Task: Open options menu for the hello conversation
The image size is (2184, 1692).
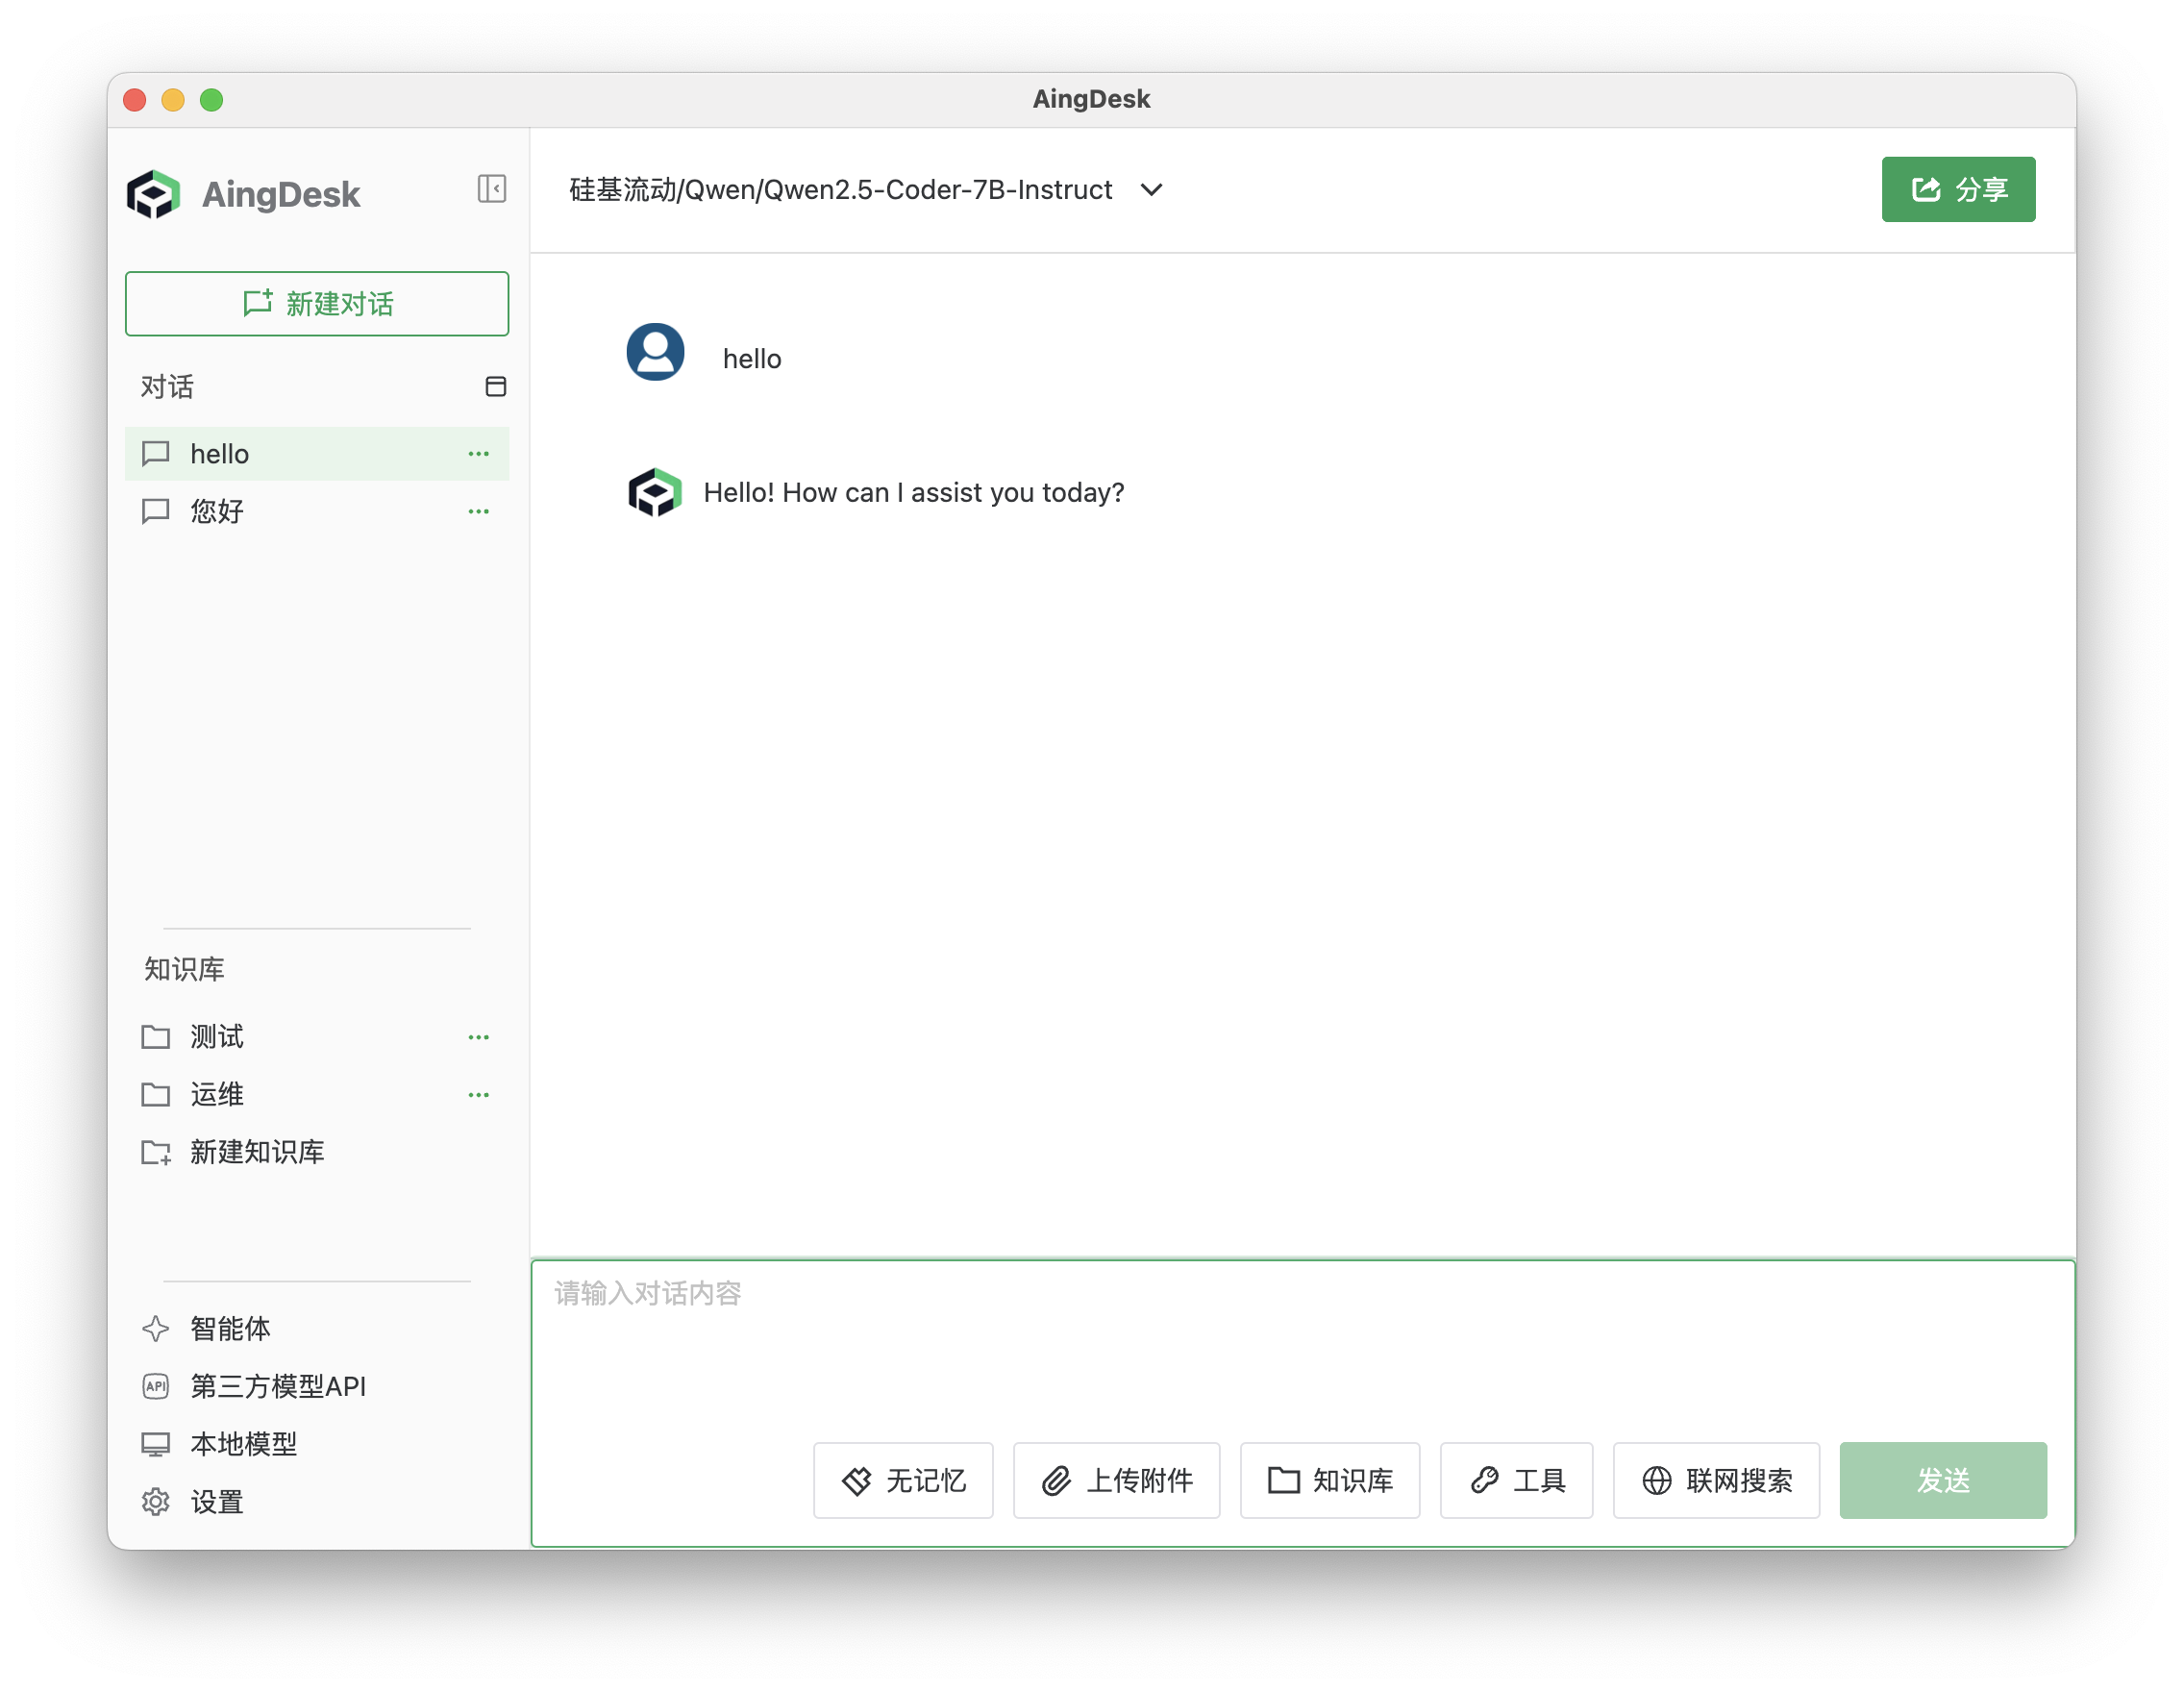Action: tap(479, 453)
